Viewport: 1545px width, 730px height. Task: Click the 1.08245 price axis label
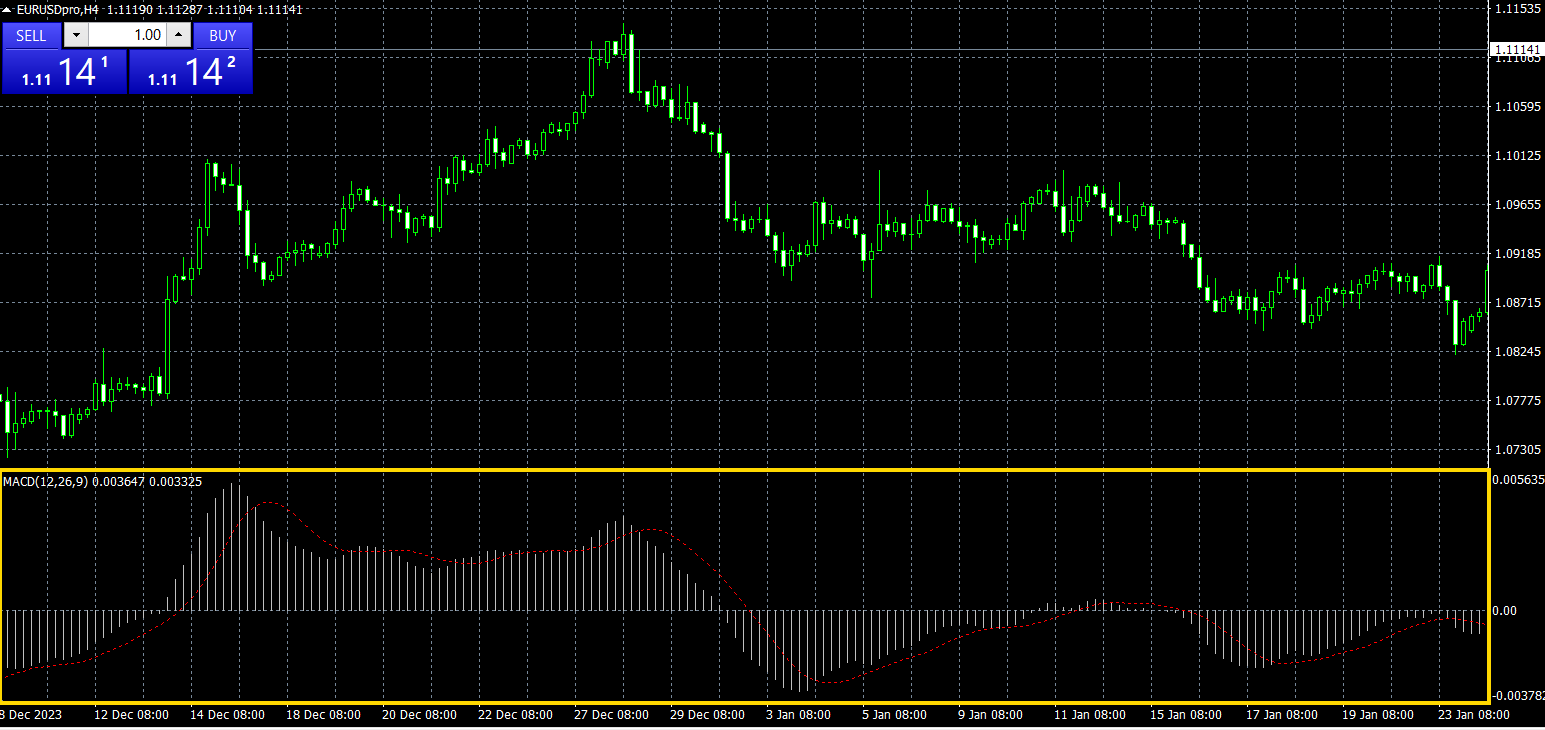click(x=1517, y=351)
